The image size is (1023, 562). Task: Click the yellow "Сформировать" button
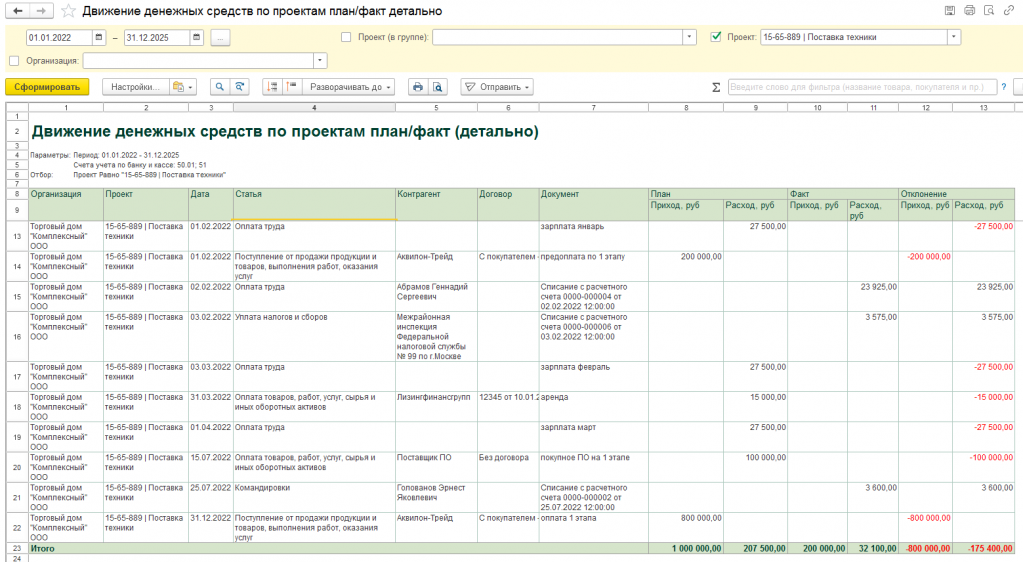pyautogui.click(x=47, y=87)
